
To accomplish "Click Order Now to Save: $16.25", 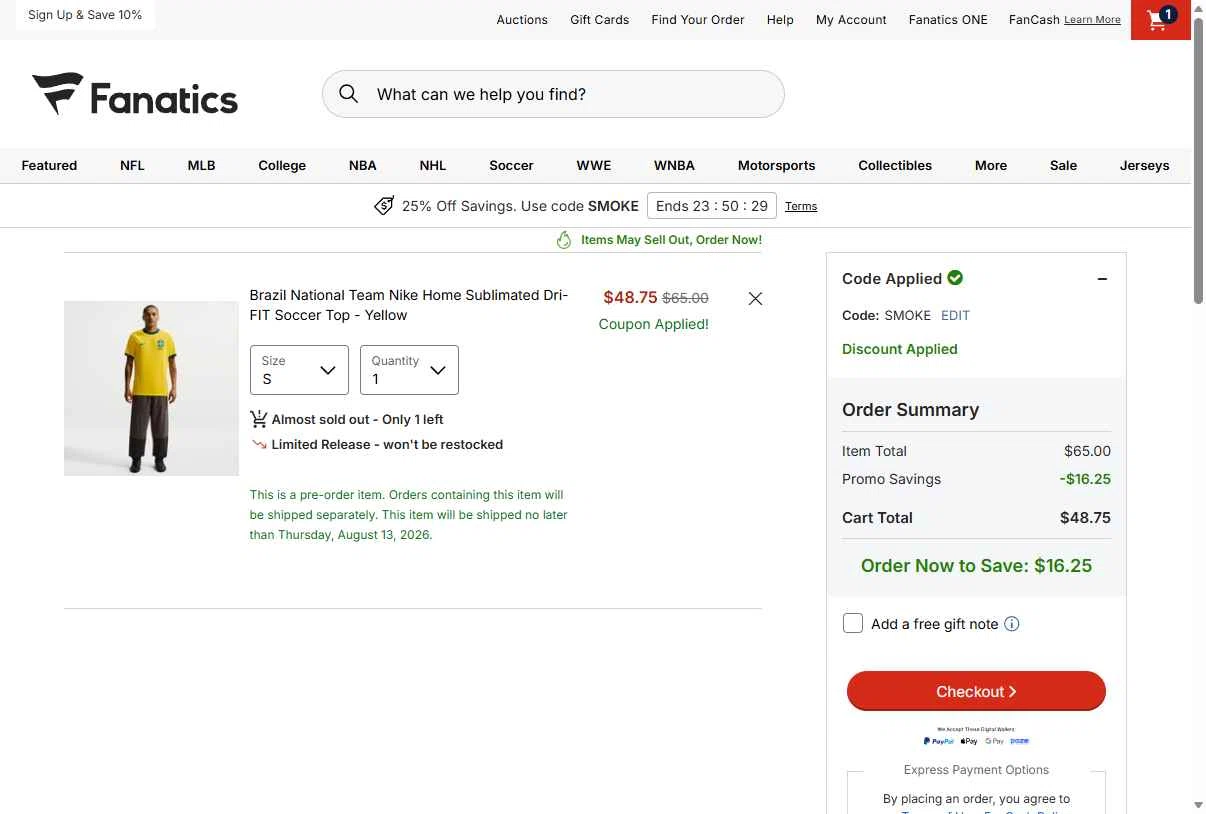I will point(976,566).
